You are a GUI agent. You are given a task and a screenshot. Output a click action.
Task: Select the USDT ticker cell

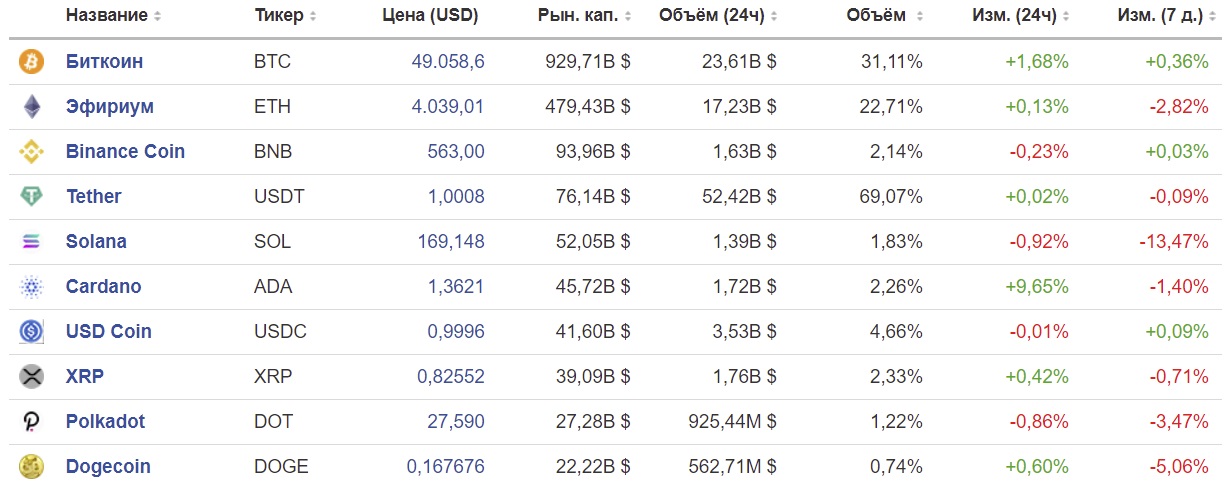(279, 197)
